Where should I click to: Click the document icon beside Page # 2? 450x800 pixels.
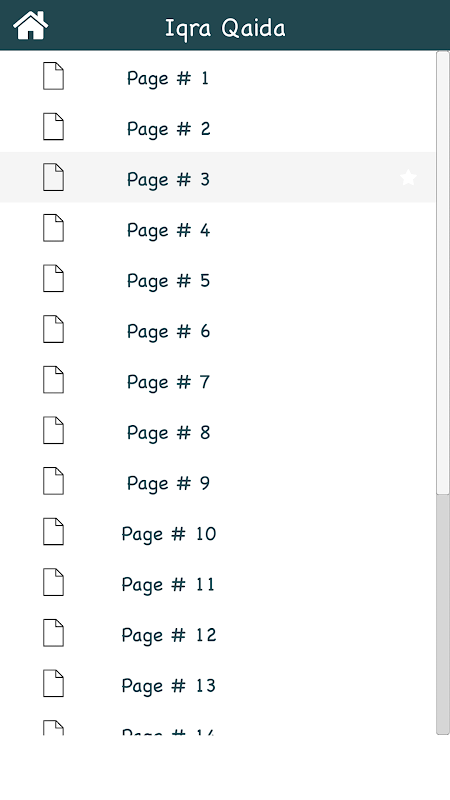click(x=54, y=127)
